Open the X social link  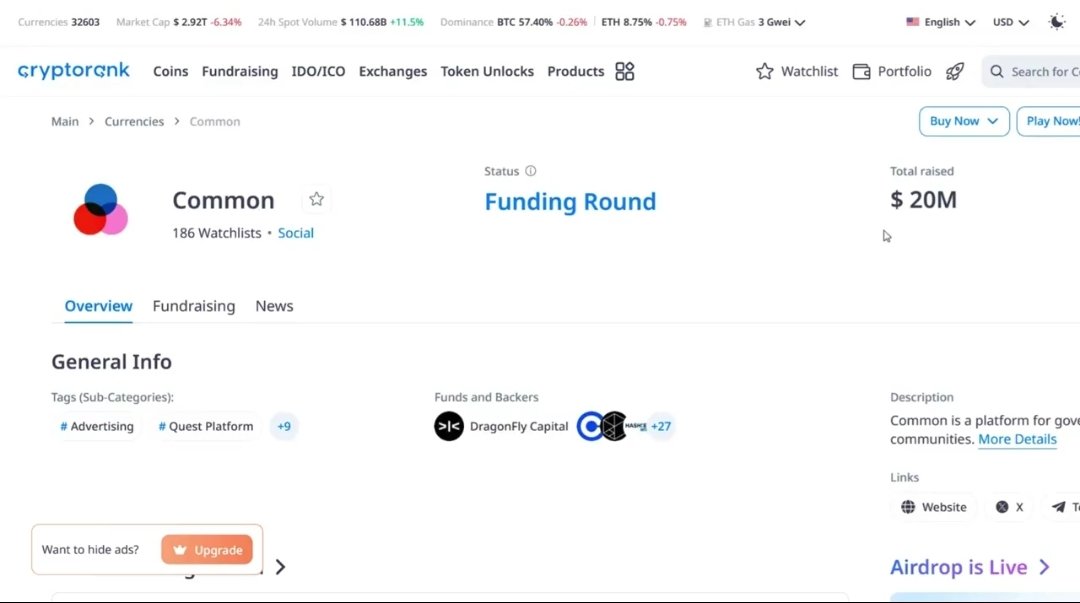1010,507
